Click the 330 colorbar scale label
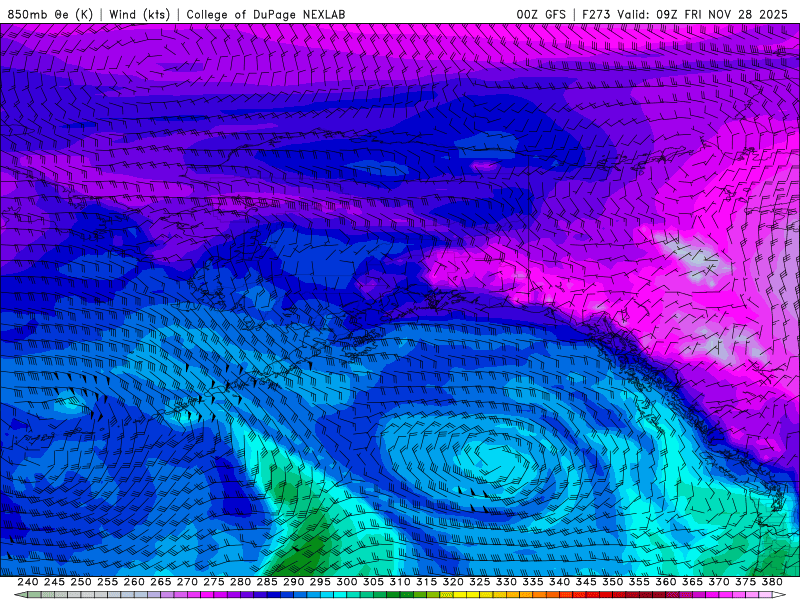The height and width of the screenshot is (600, 800). (506, 582)
